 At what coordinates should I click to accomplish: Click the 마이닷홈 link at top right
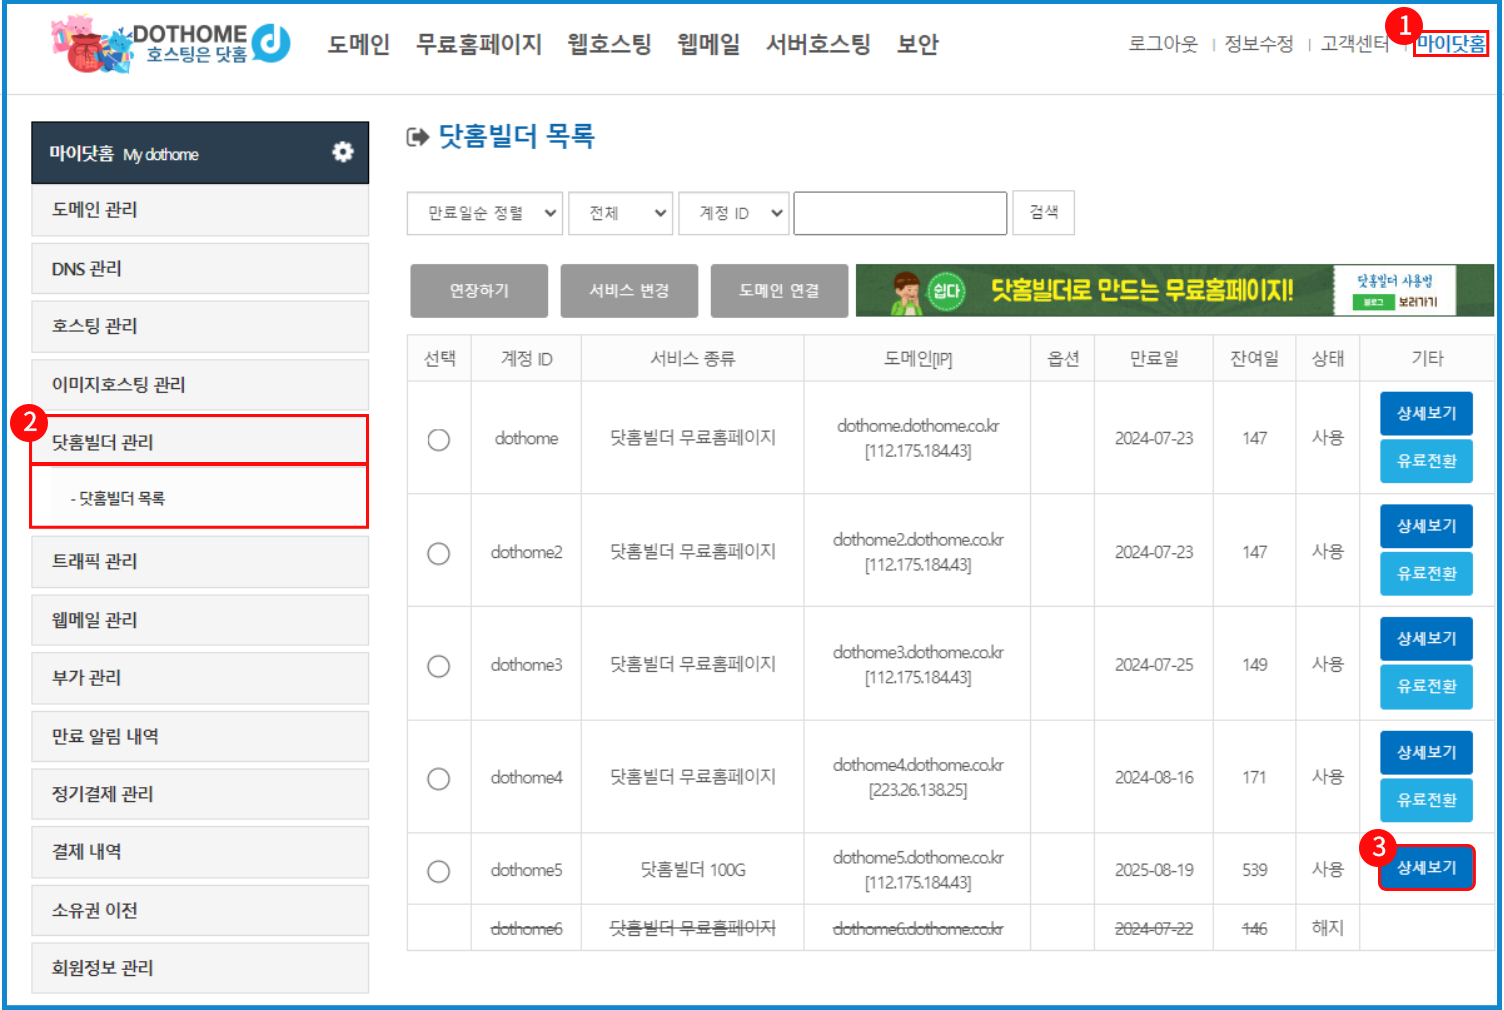1450,44
